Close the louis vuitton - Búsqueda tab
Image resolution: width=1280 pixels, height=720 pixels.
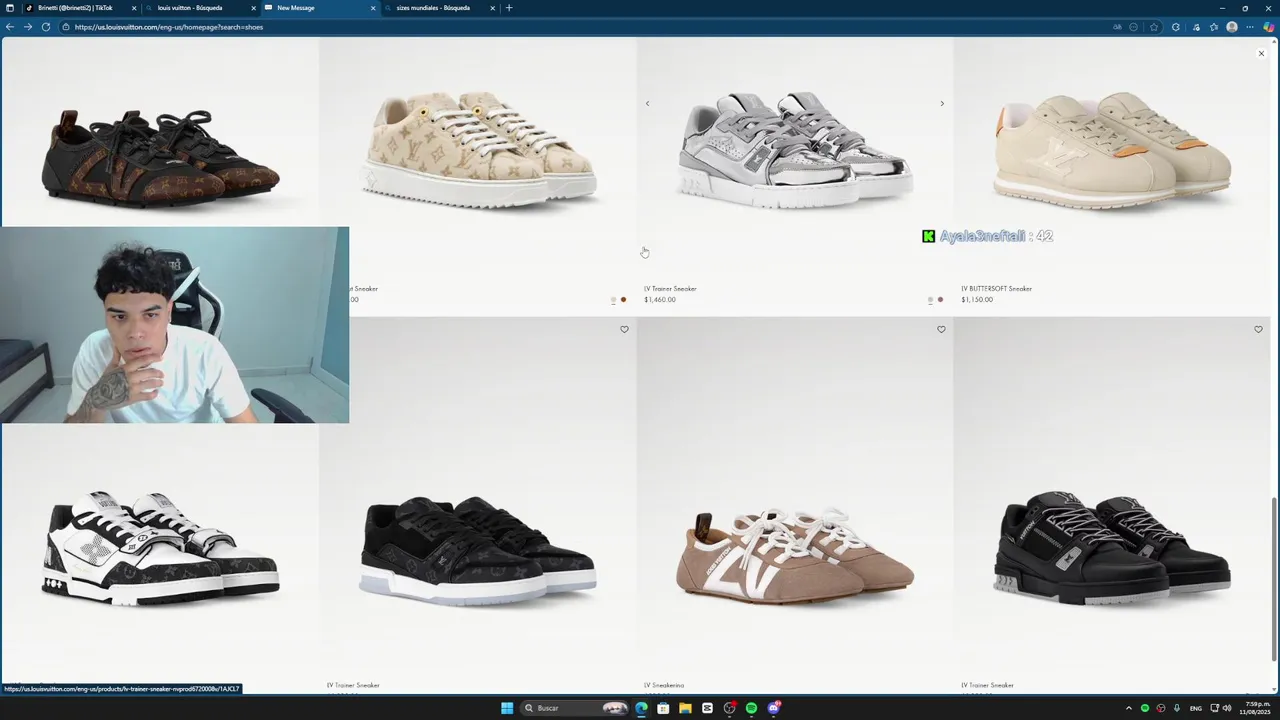[253, 8]
